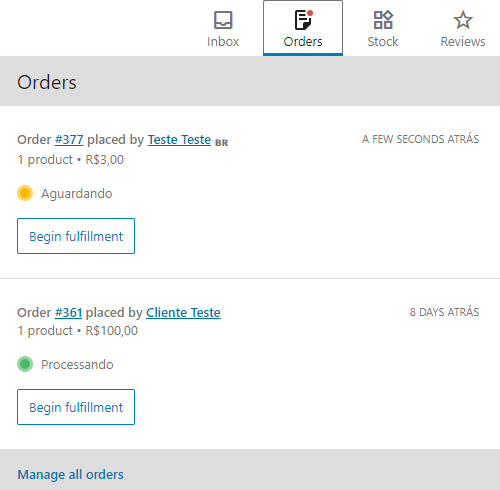Viewport: 500px width, 490px height.
Task: Open order #361 link
Action: [x=68, y=313]
